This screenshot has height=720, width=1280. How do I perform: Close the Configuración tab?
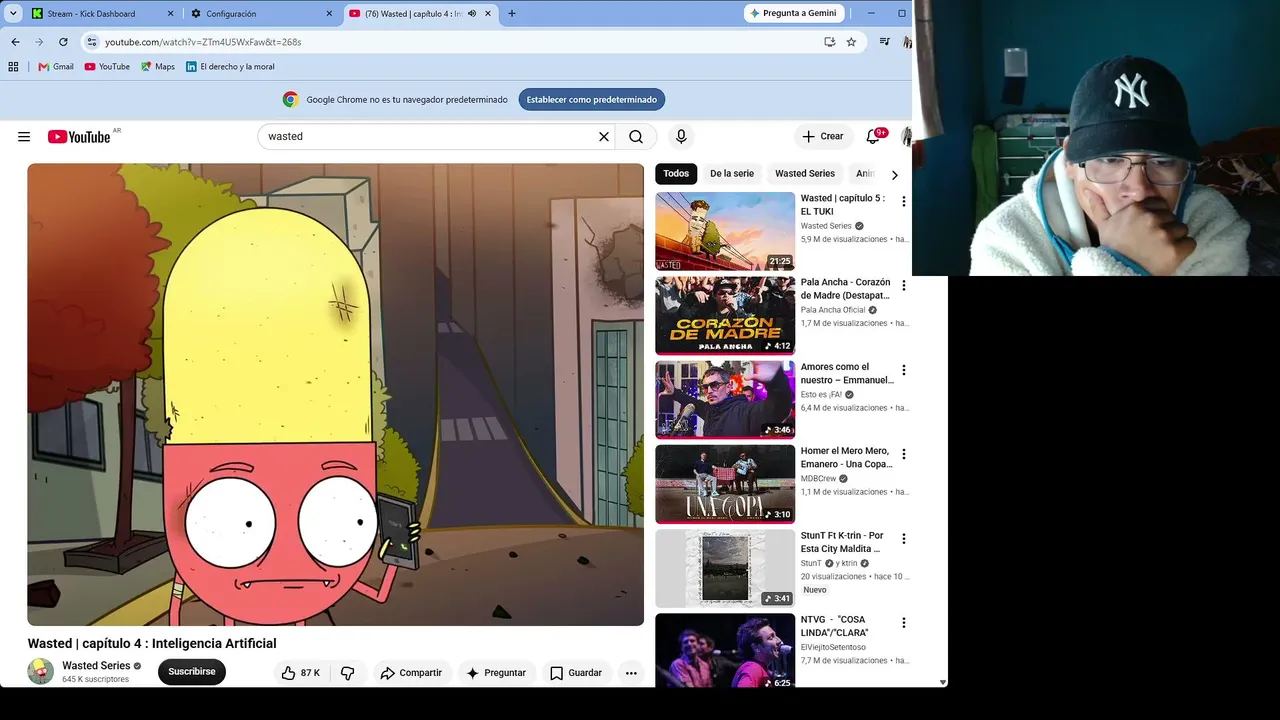pyautogui.click(x=329, y=14)
